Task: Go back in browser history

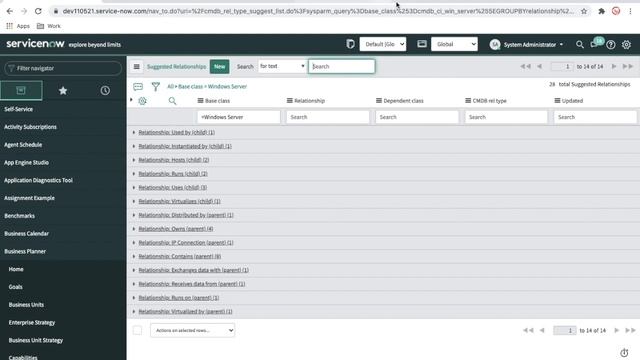Action: pyautogui.click(x=9, y=11)
